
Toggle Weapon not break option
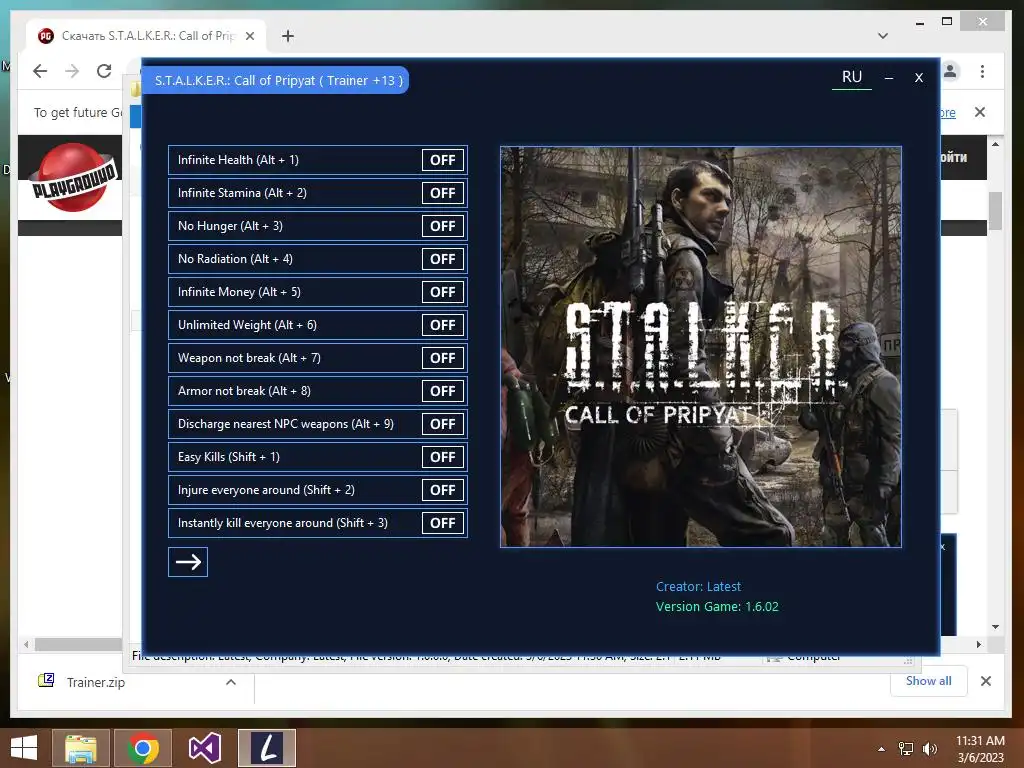(443, 358)
